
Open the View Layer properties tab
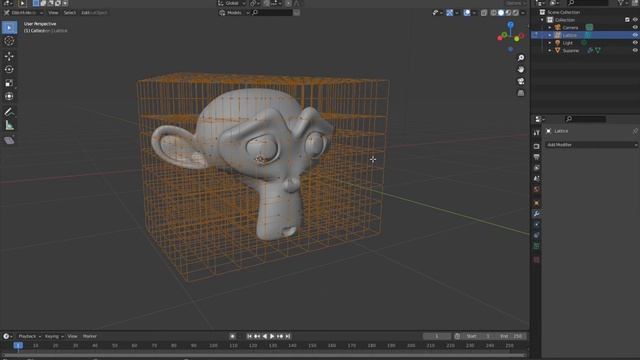coord(536,168)
